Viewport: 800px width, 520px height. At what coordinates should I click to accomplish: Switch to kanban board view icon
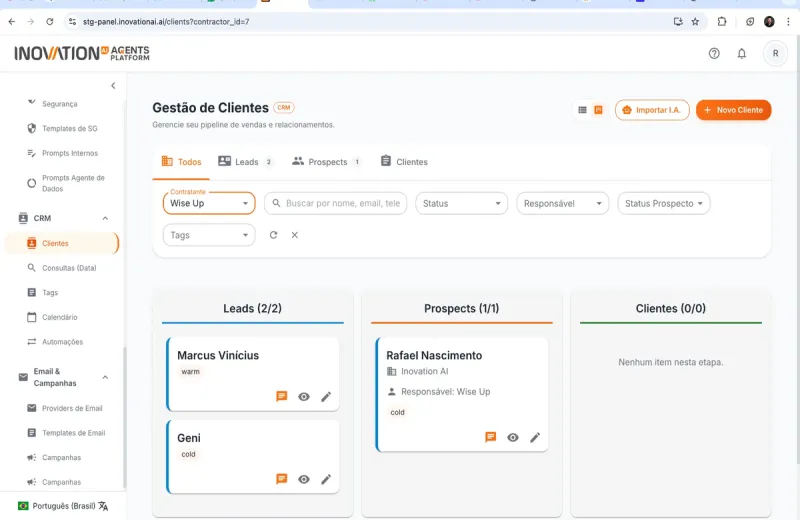point(598,110)
